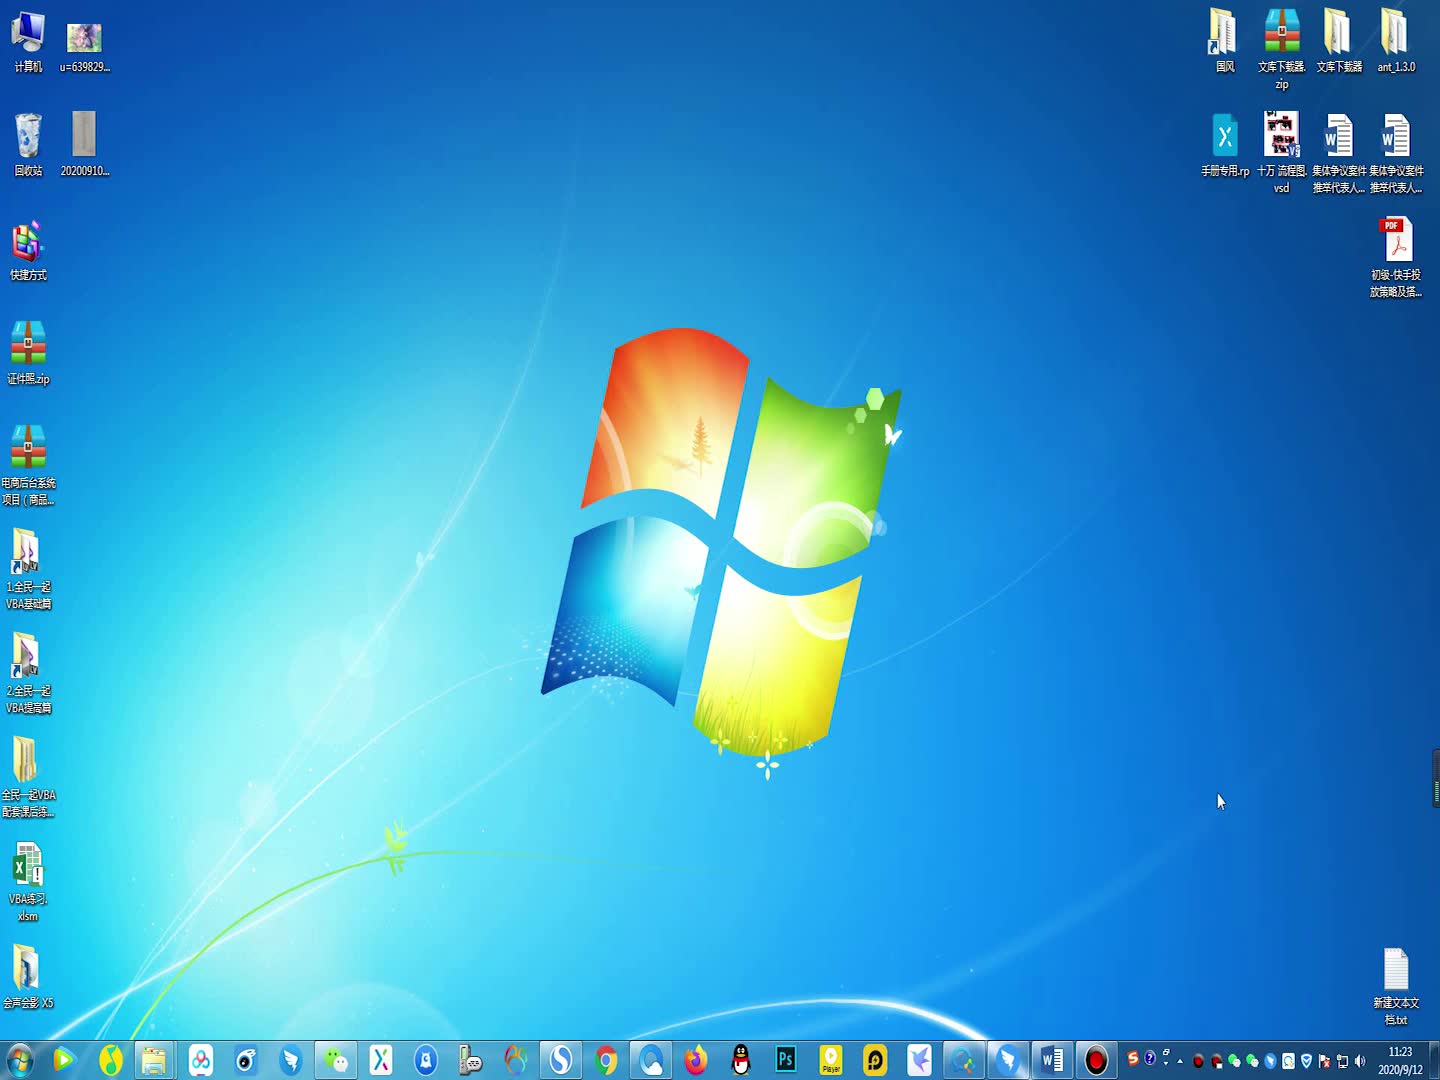
Task: Select the 全民一起VBA配套课后练 folder
Action: (x=28, y=777)
